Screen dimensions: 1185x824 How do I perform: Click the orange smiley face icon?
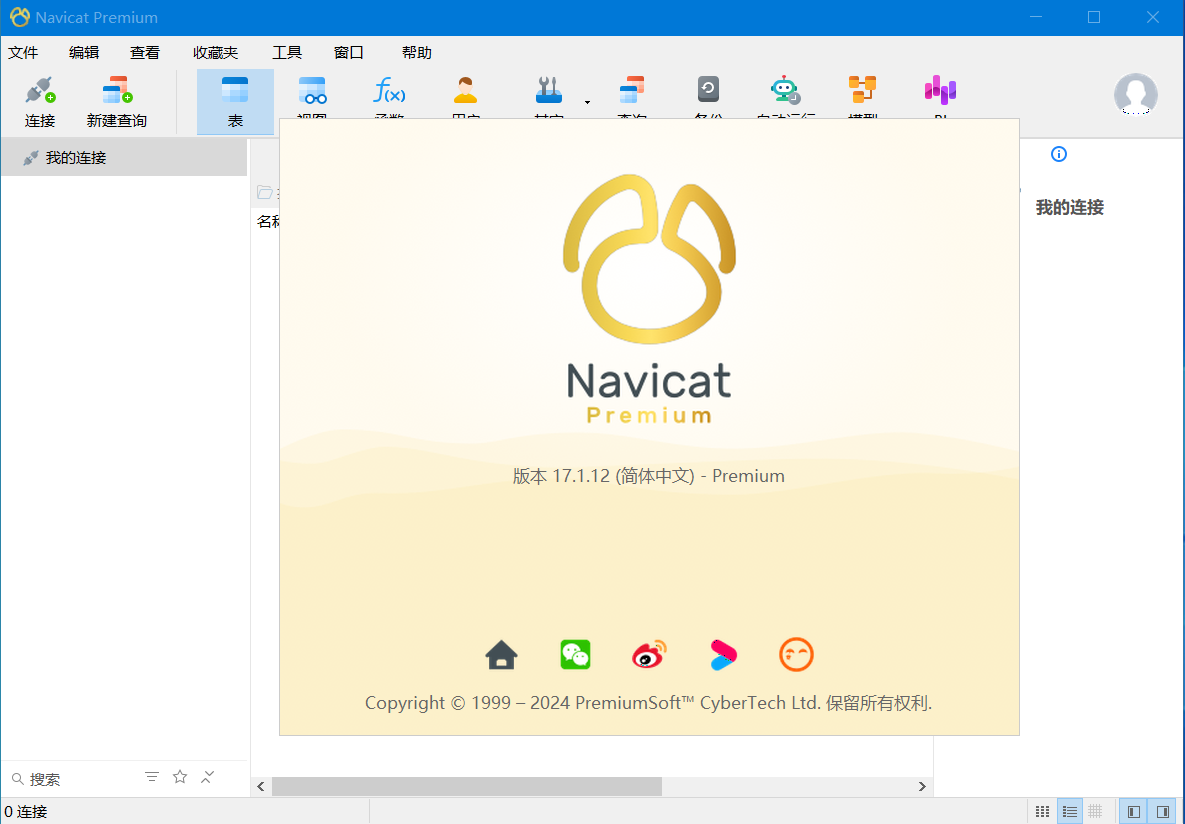click(x=796, y=655)
